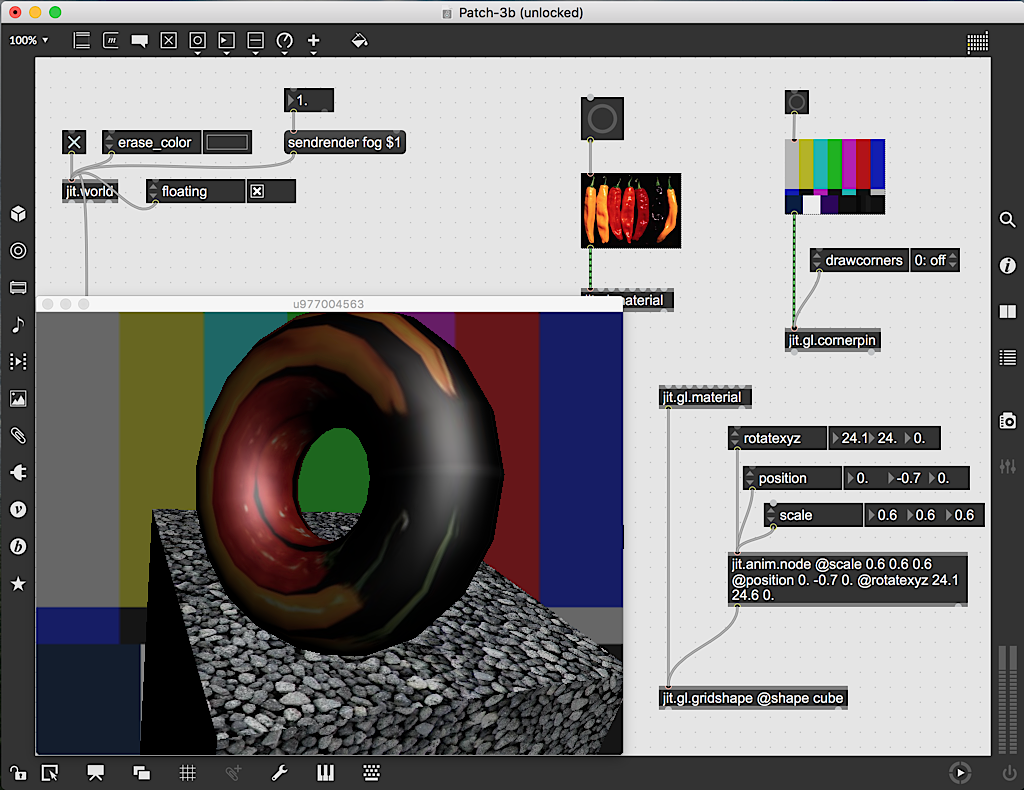Open the Max target icon in left sidebar
This screenshot has height=790, width=1024.
18,251
